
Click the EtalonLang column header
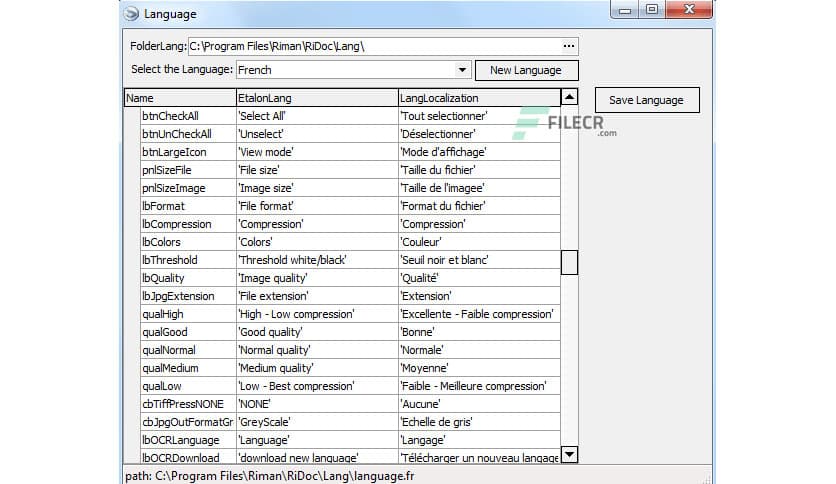316,98
